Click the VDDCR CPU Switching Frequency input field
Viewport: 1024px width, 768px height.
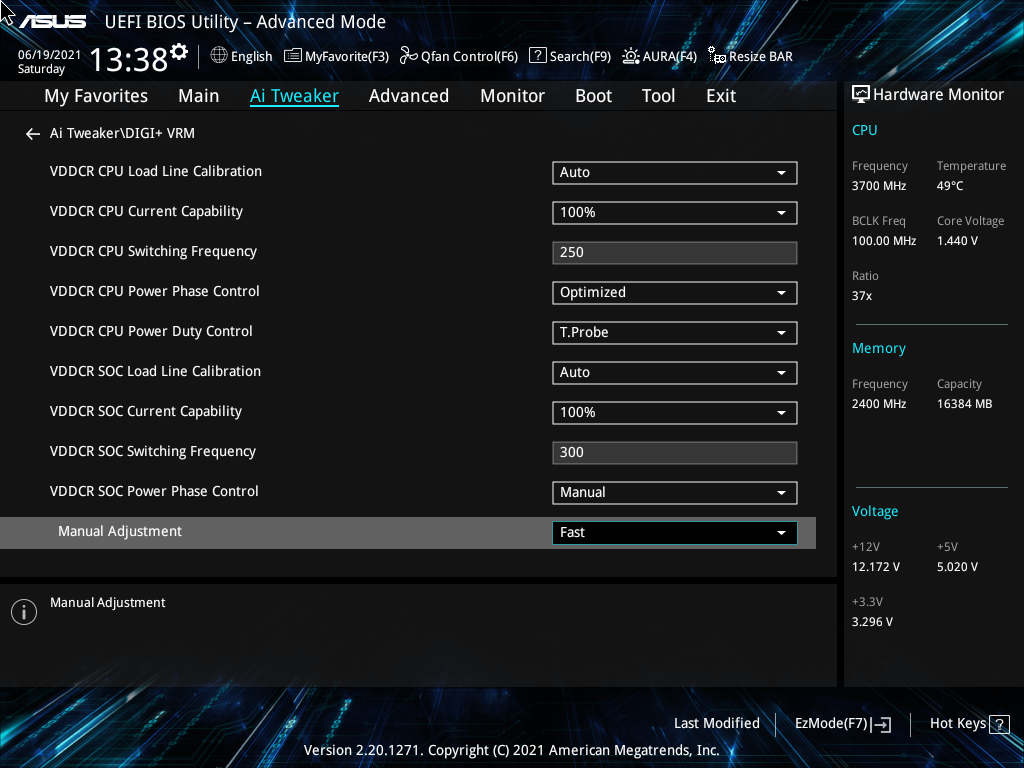[x=674, y=252]
